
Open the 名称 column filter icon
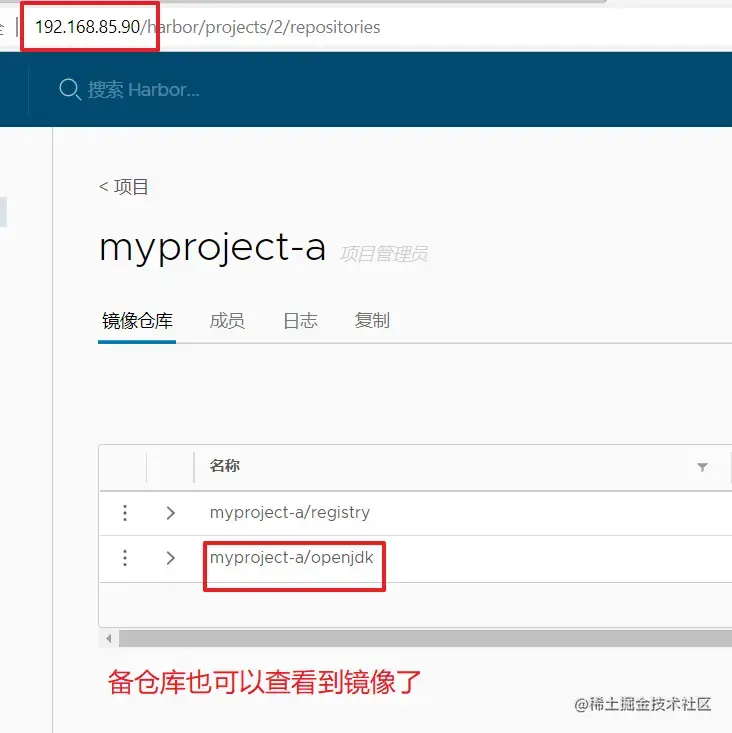[x=702, y=467]
